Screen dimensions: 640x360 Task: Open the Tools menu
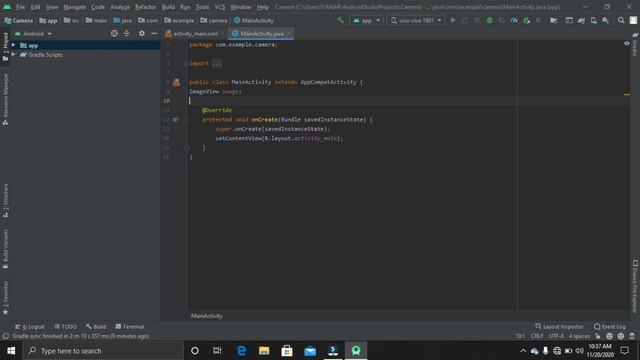202,7
